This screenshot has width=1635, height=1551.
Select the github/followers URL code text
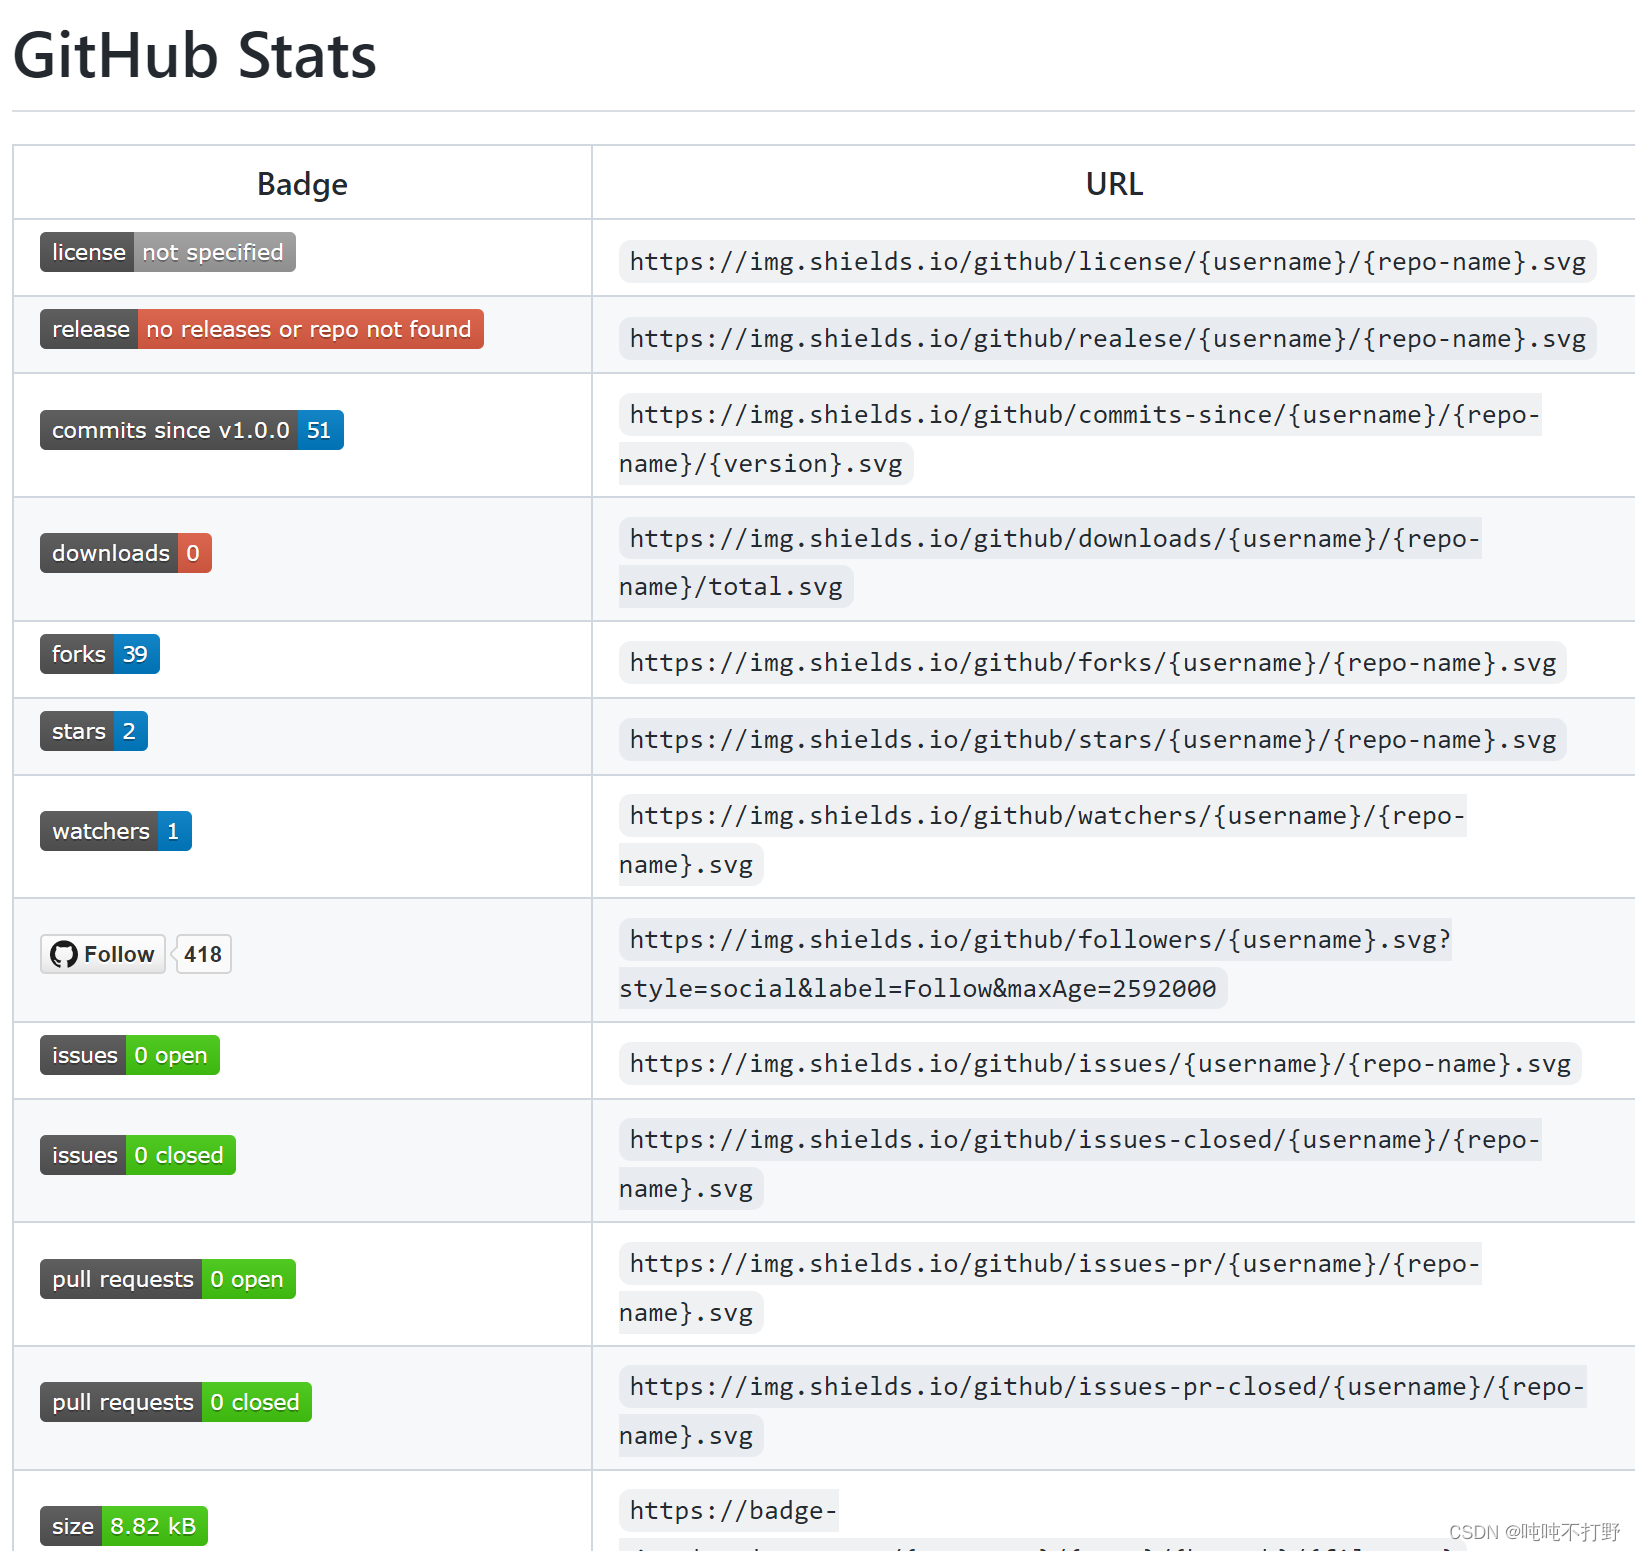coord(1036,940)
